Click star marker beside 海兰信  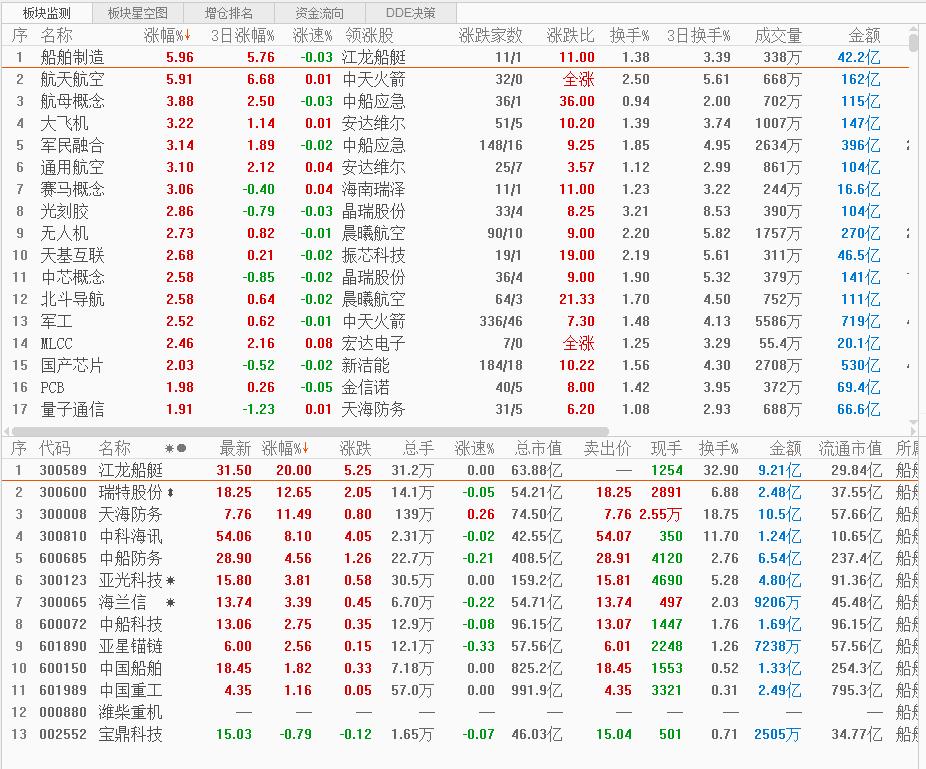[171, 602]
